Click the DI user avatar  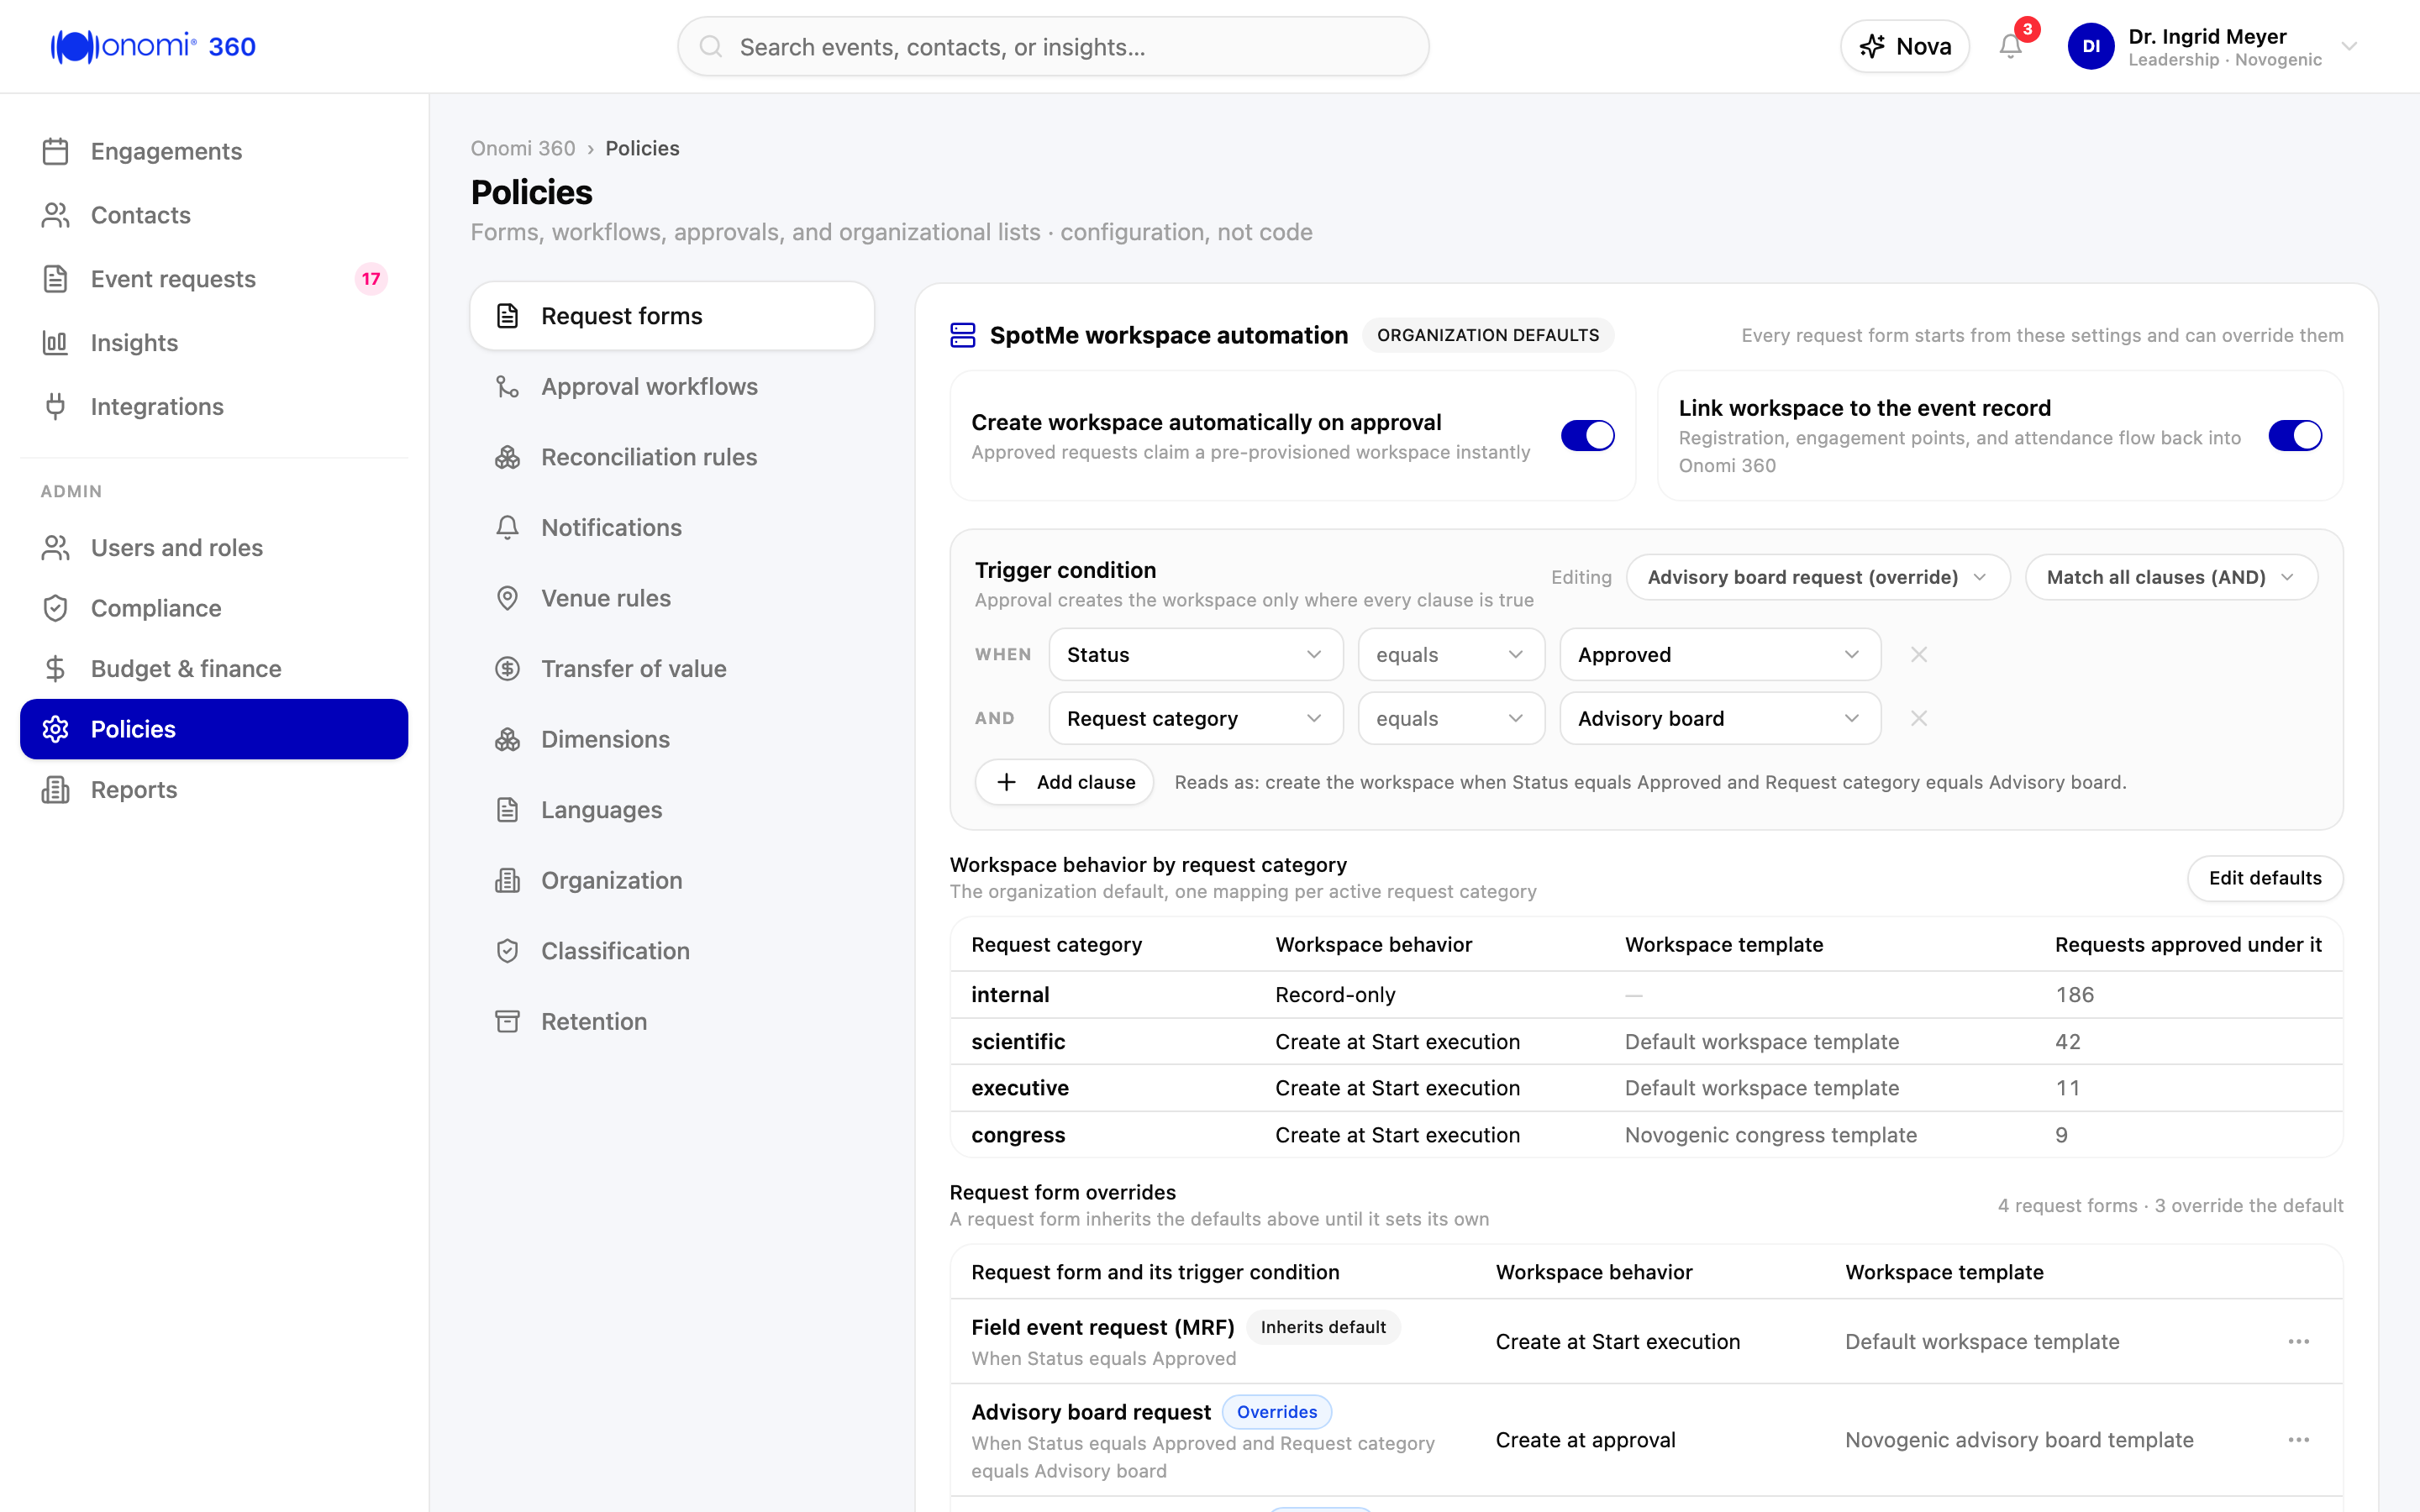2091,46
